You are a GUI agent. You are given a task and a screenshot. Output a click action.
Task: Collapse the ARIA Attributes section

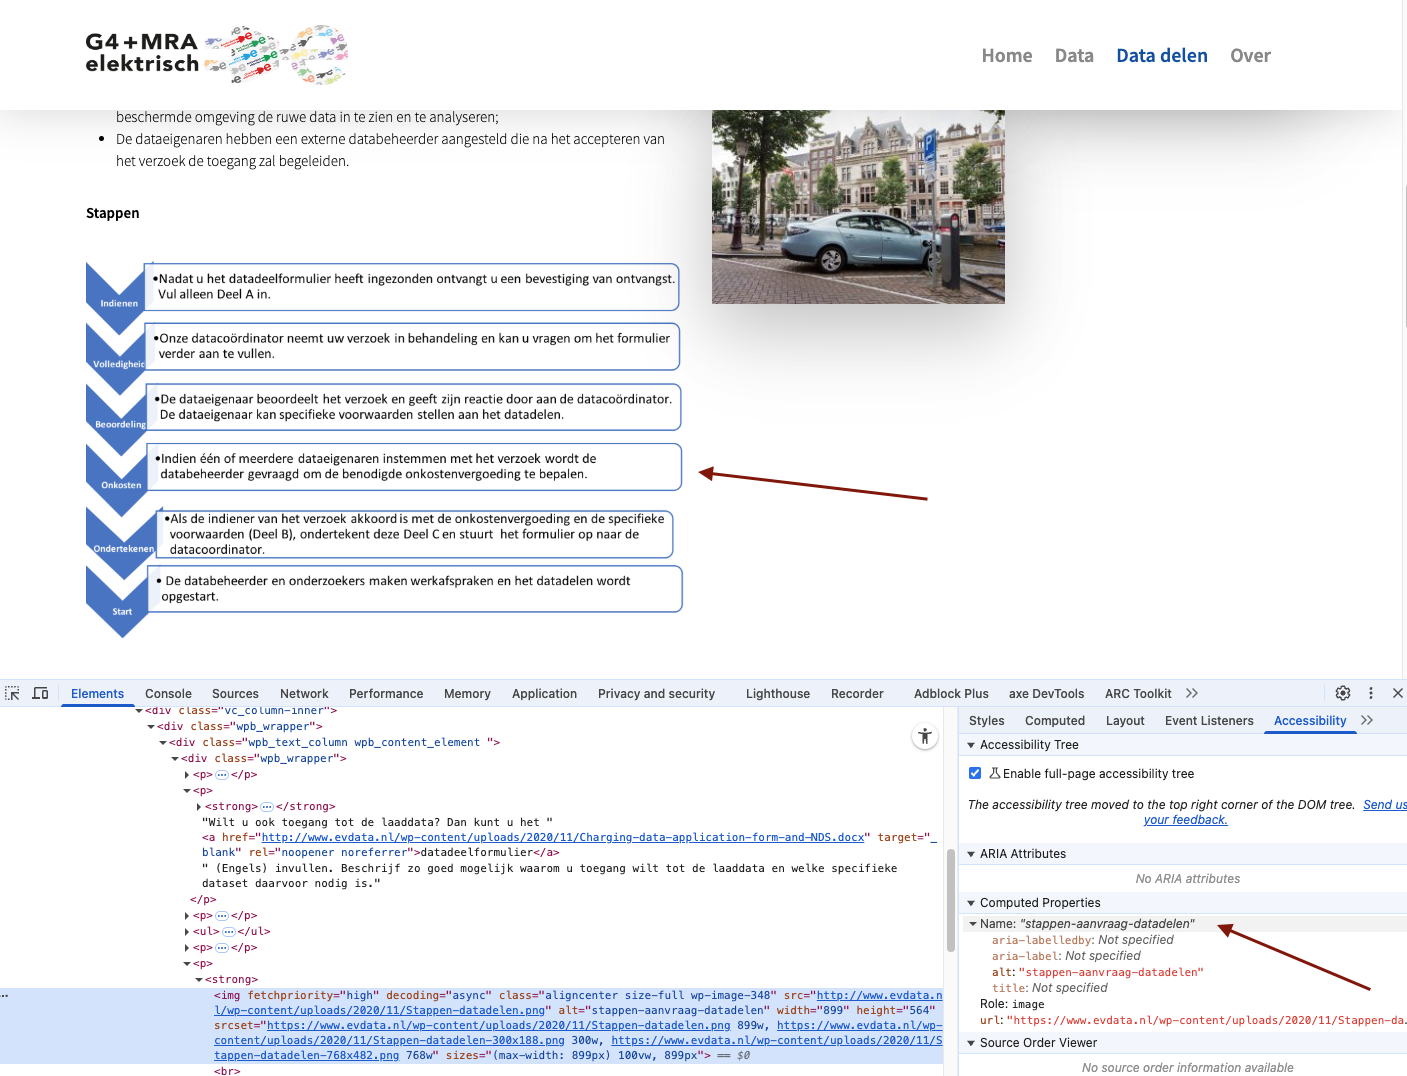(971, 854)
